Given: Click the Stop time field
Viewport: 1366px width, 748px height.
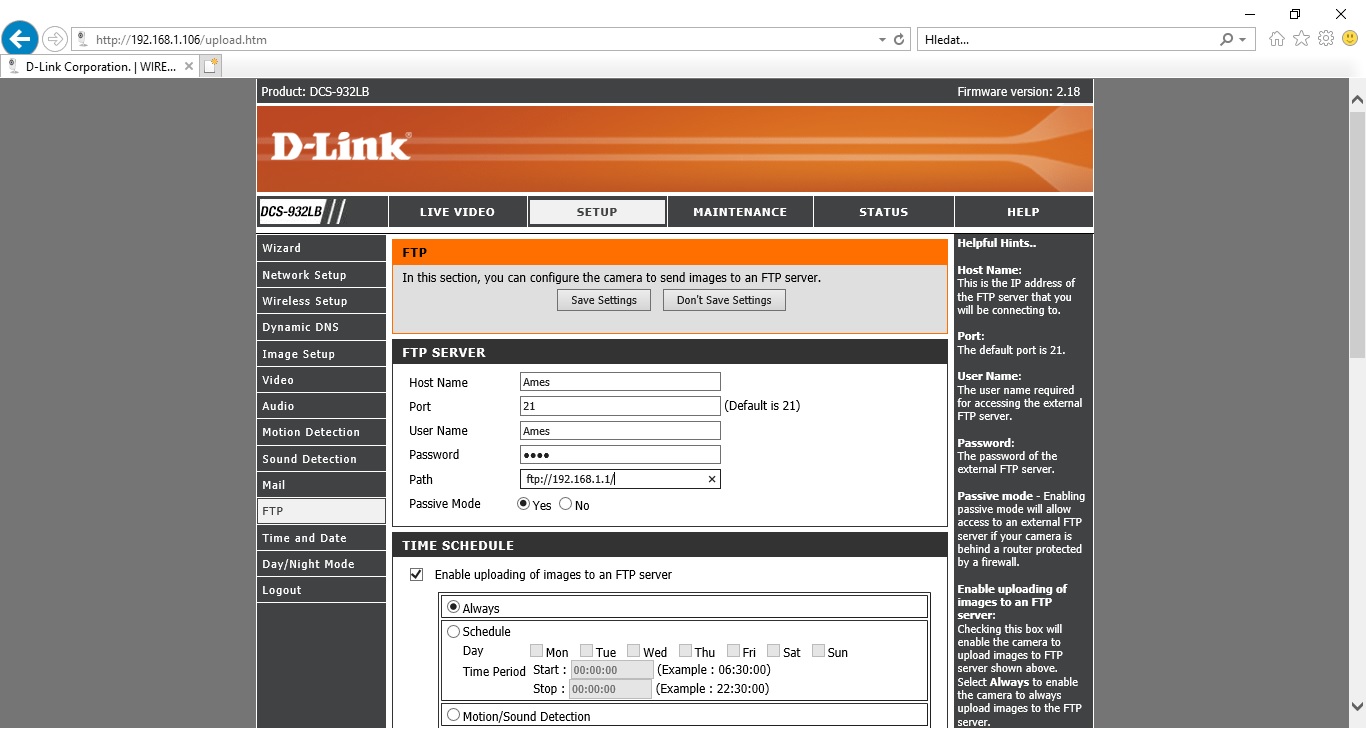Looking at the screenshot, I should [612, 689].
